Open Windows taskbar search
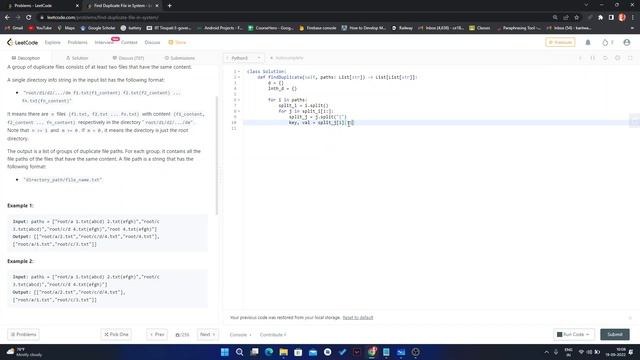Image resolution: width=640 pixels, height=360 pixels. [240, 352]
